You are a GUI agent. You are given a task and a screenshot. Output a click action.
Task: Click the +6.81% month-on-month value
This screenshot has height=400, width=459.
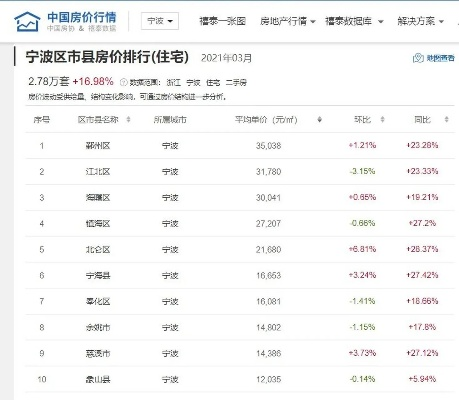362,249
